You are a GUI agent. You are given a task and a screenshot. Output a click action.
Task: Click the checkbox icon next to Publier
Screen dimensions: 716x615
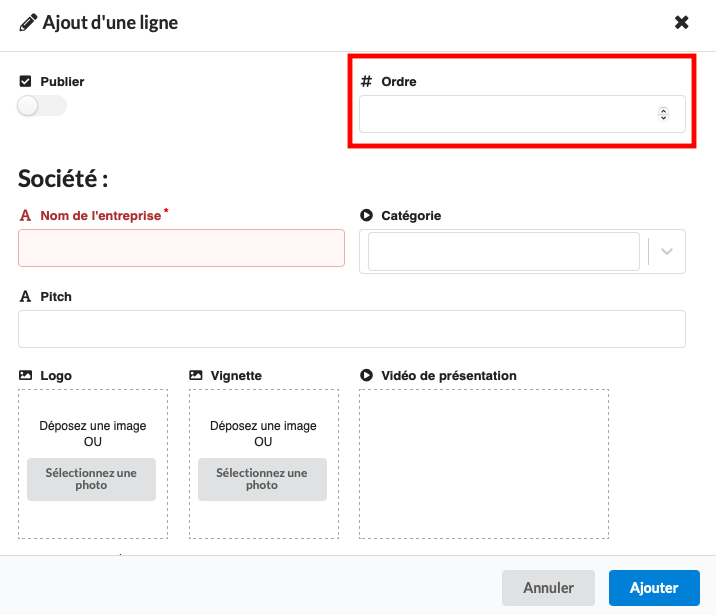[26, 81]
